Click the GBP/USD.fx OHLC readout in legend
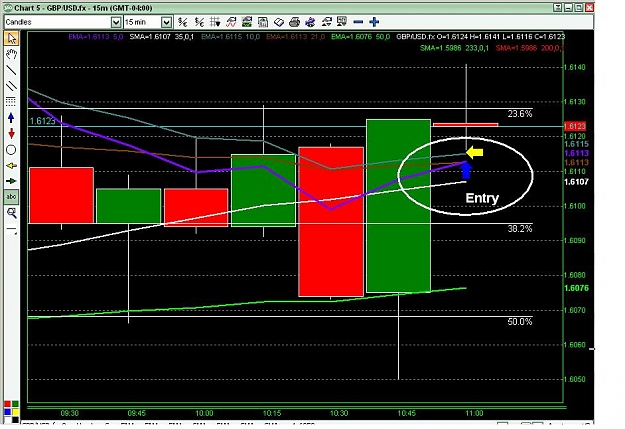 (480, 37)
